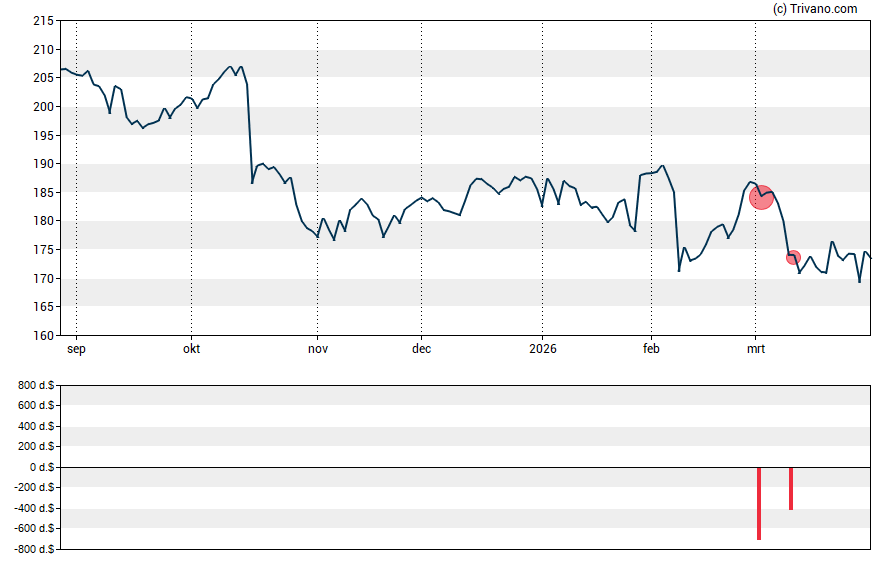Click the large red circle marker on price line

pos(761,197)
